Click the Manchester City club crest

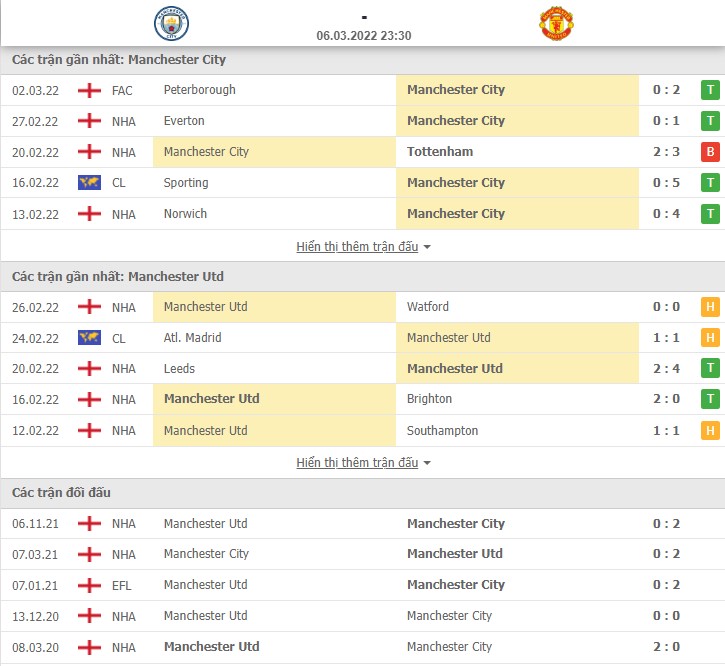click(171, 23)
